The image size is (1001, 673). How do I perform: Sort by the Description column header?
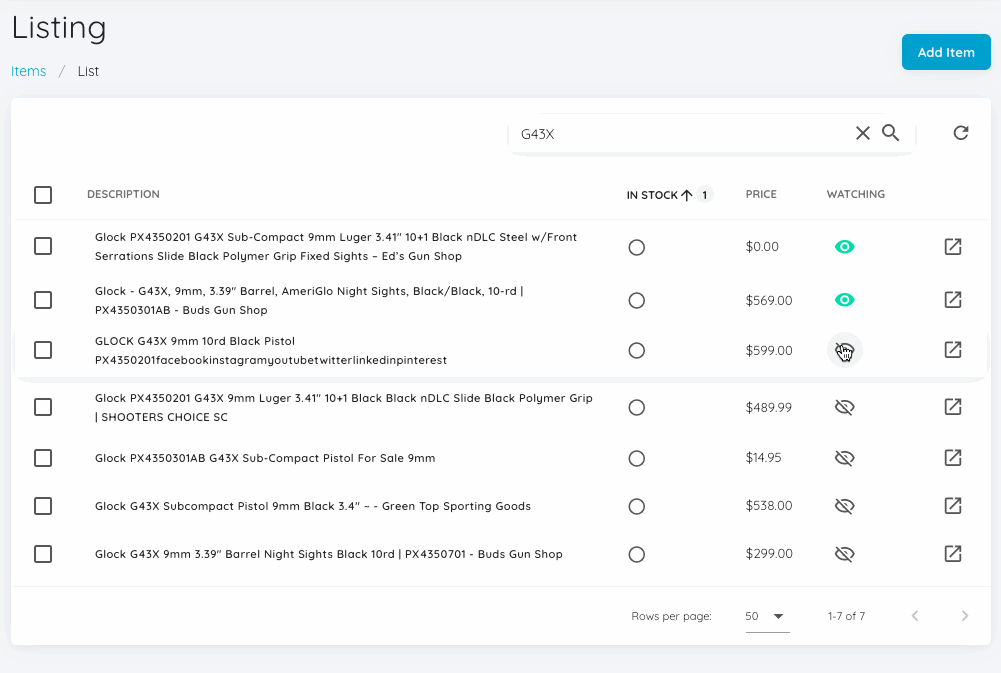click(123, 194)
